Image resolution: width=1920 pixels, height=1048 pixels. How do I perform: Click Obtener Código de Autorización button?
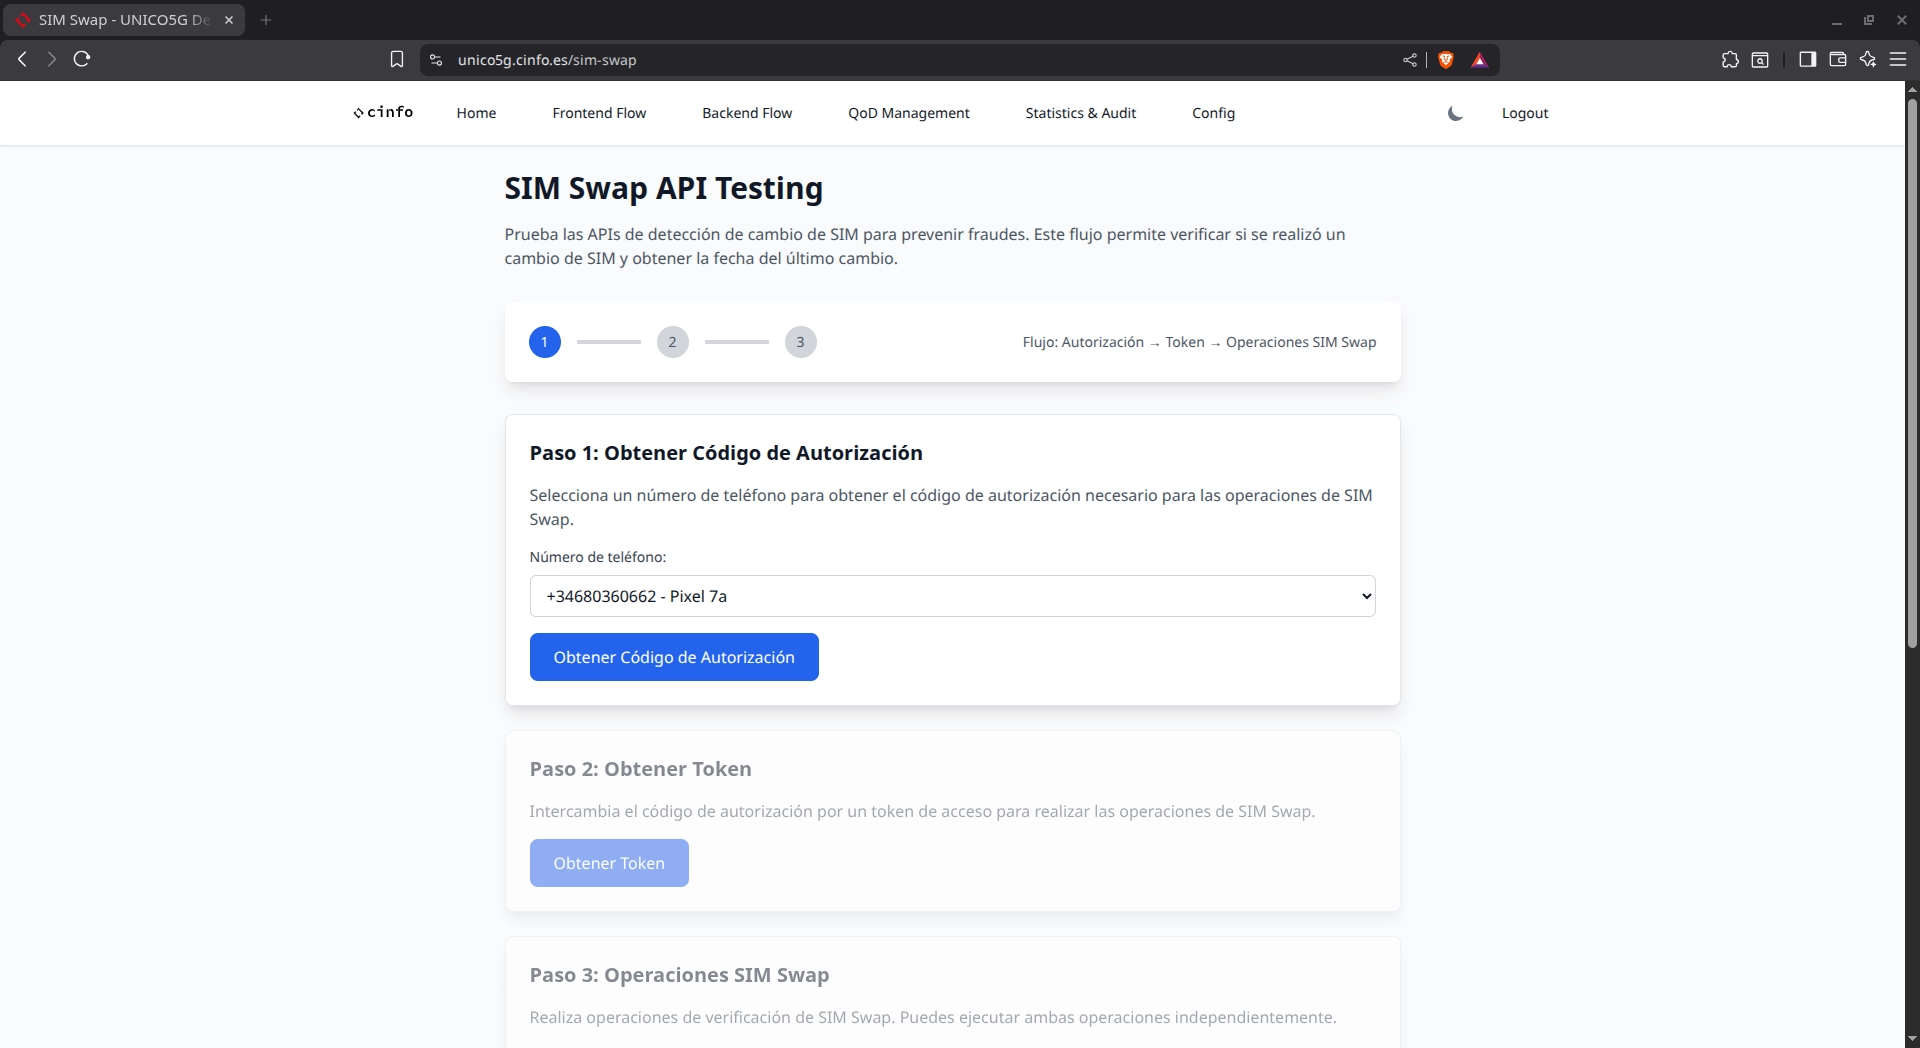click(x=674, y=657)
